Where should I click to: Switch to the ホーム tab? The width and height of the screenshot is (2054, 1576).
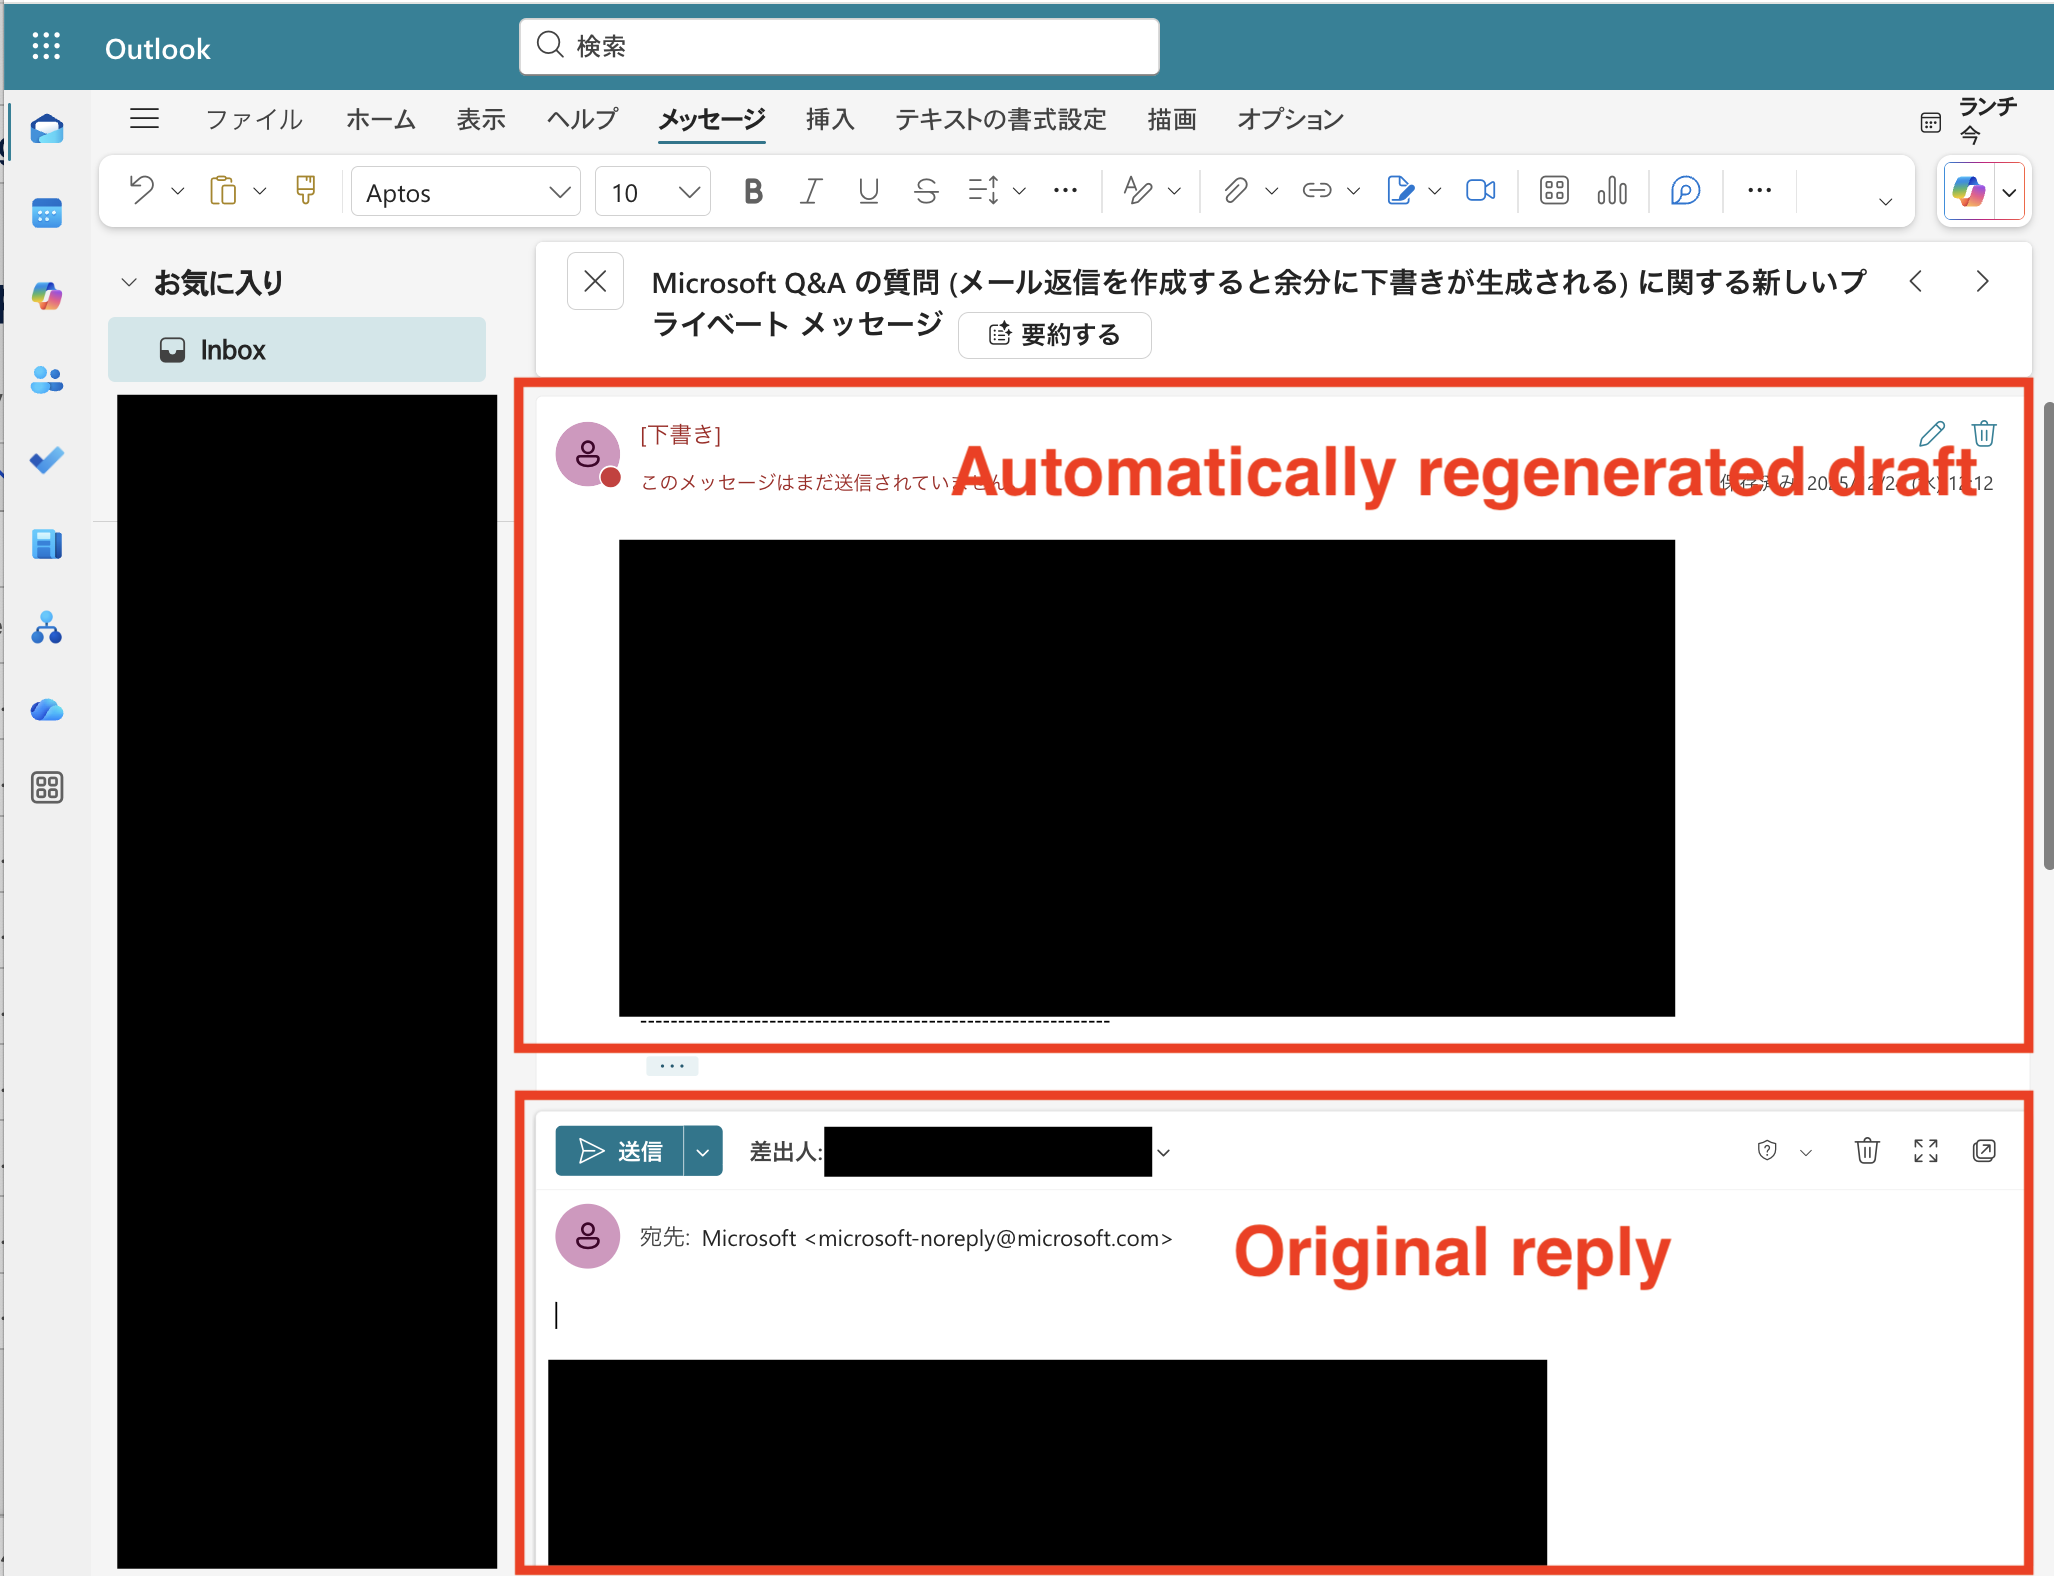[381, 120]
